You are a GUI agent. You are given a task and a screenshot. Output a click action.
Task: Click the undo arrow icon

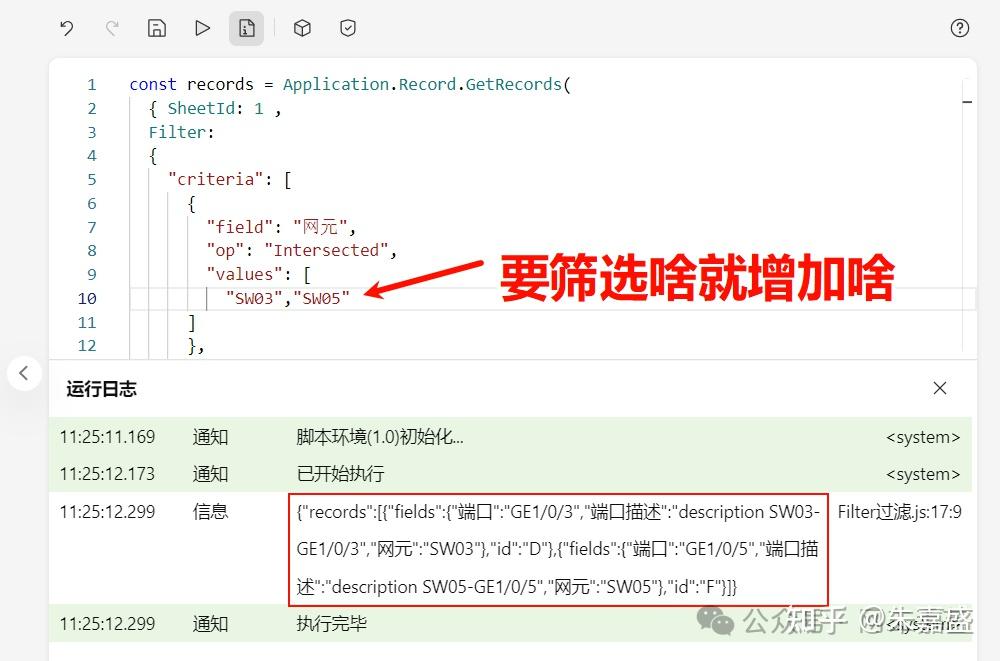click(x=67, y=28)
